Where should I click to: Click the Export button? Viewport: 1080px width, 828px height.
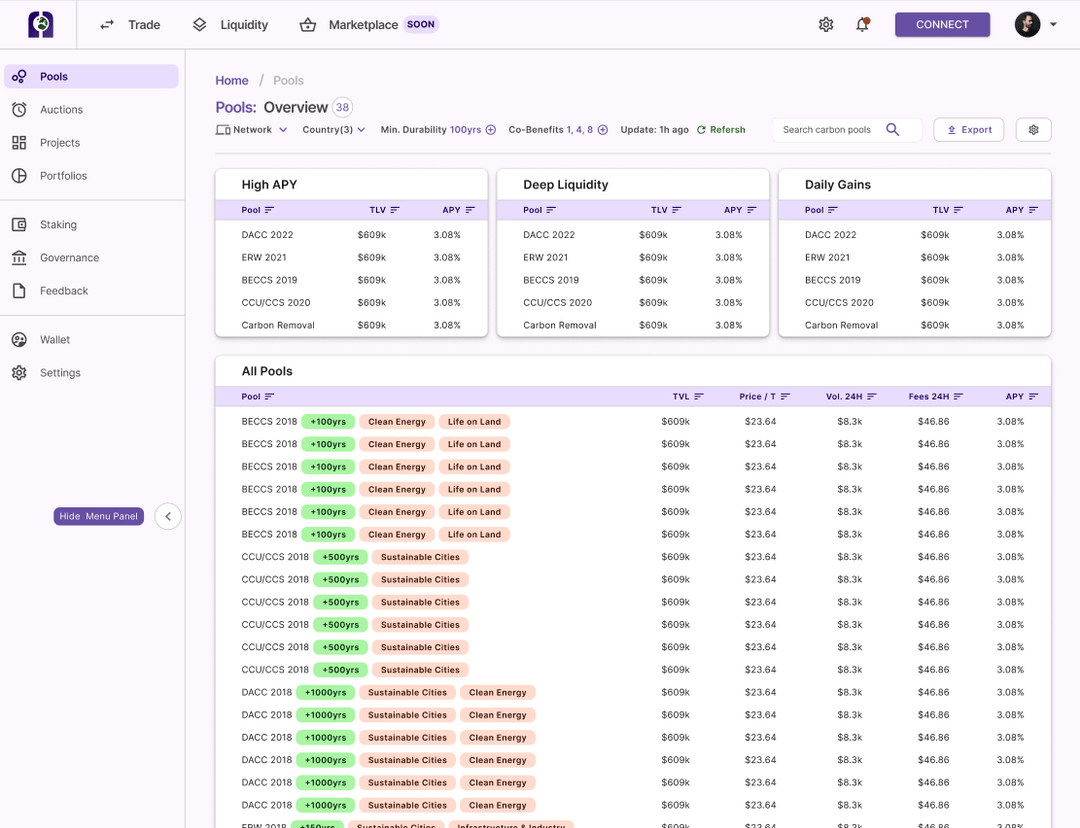[x=968, y=130]
